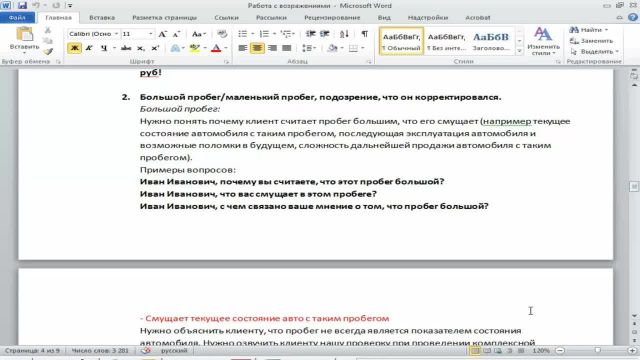
Task: Toggle show paragraph marks (¶)
Action: tap(364, 34)
